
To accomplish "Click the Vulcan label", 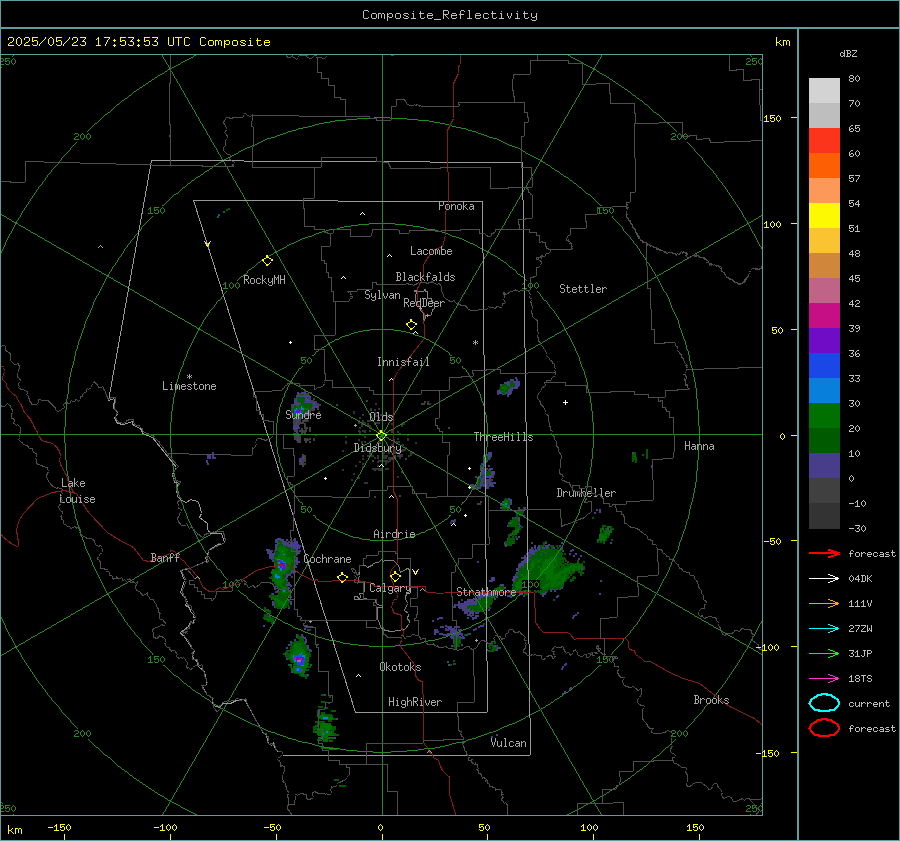I will coord(509,743).
